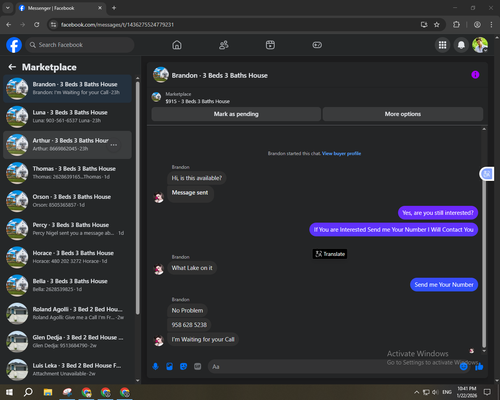Go back in browser
This screenshot has width=500, height=400.
pyautogui.click(x=9, y=25)
